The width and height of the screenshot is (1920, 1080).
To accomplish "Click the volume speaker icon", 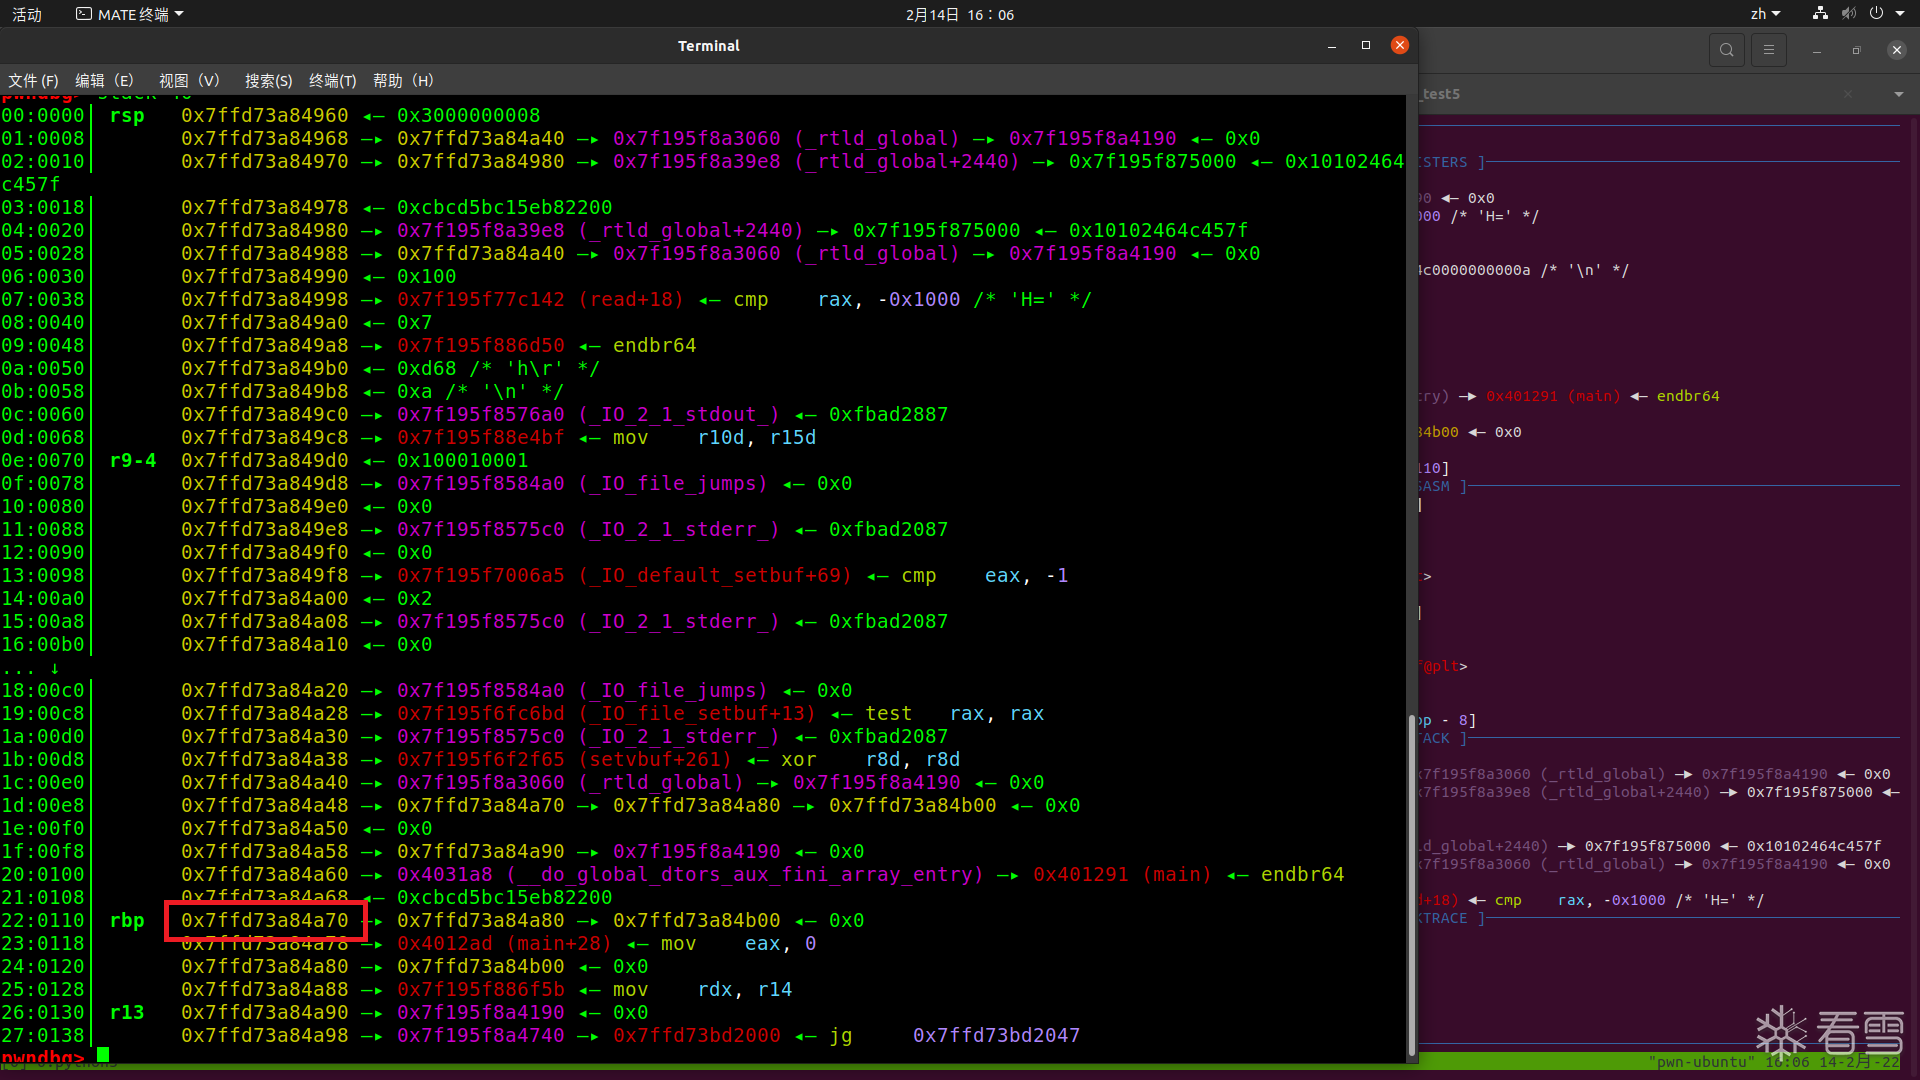I will (x=1848, y=14).
